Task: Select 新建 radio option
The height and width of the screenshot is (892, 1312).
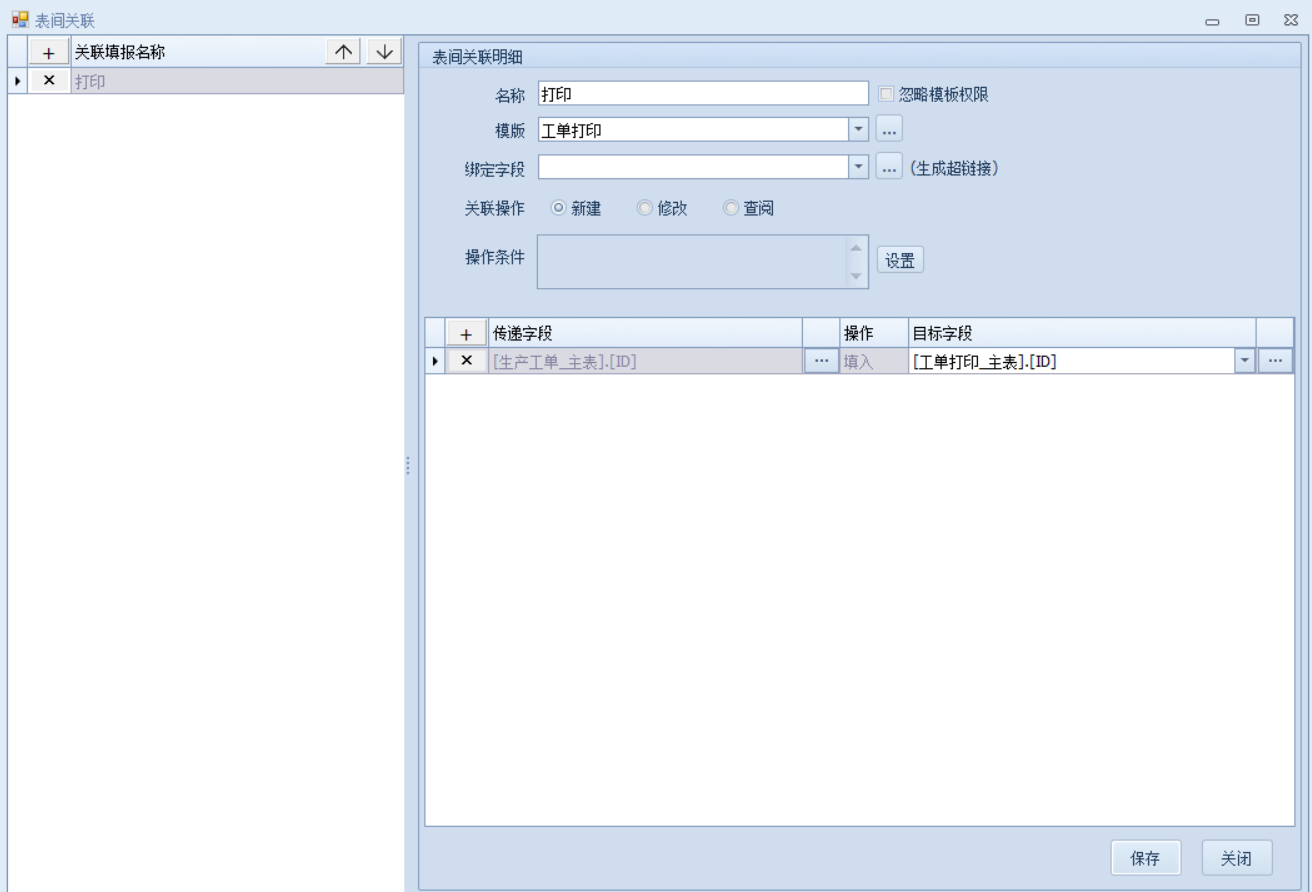Action: click(559, 209)
